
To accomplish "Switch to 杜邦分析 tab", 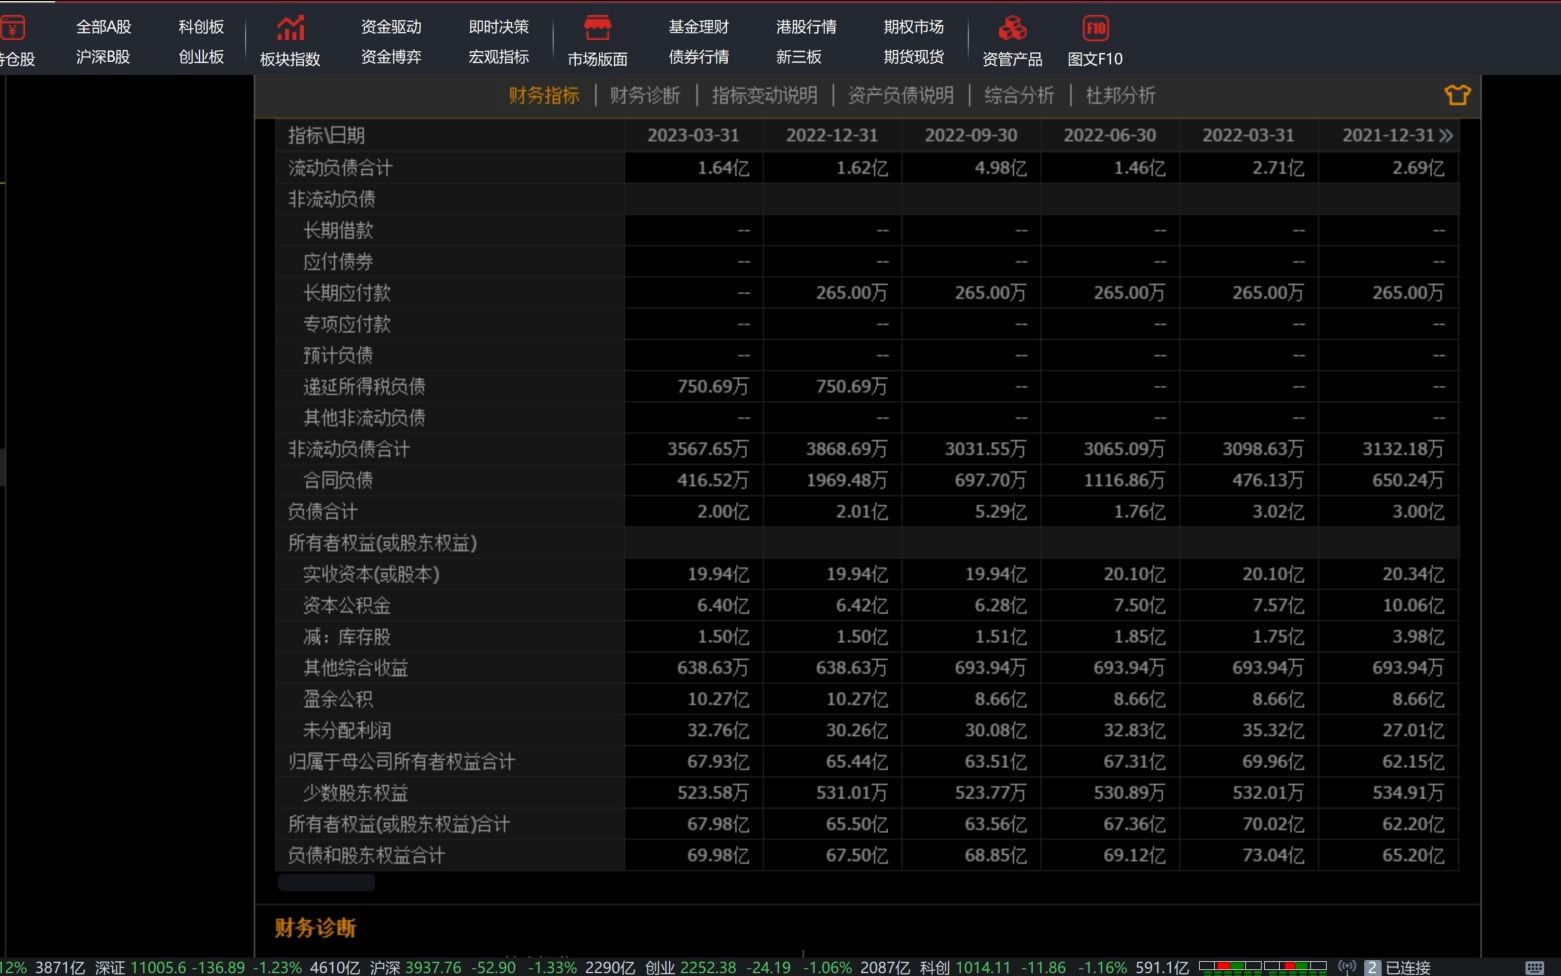I will pos(1120,95).
